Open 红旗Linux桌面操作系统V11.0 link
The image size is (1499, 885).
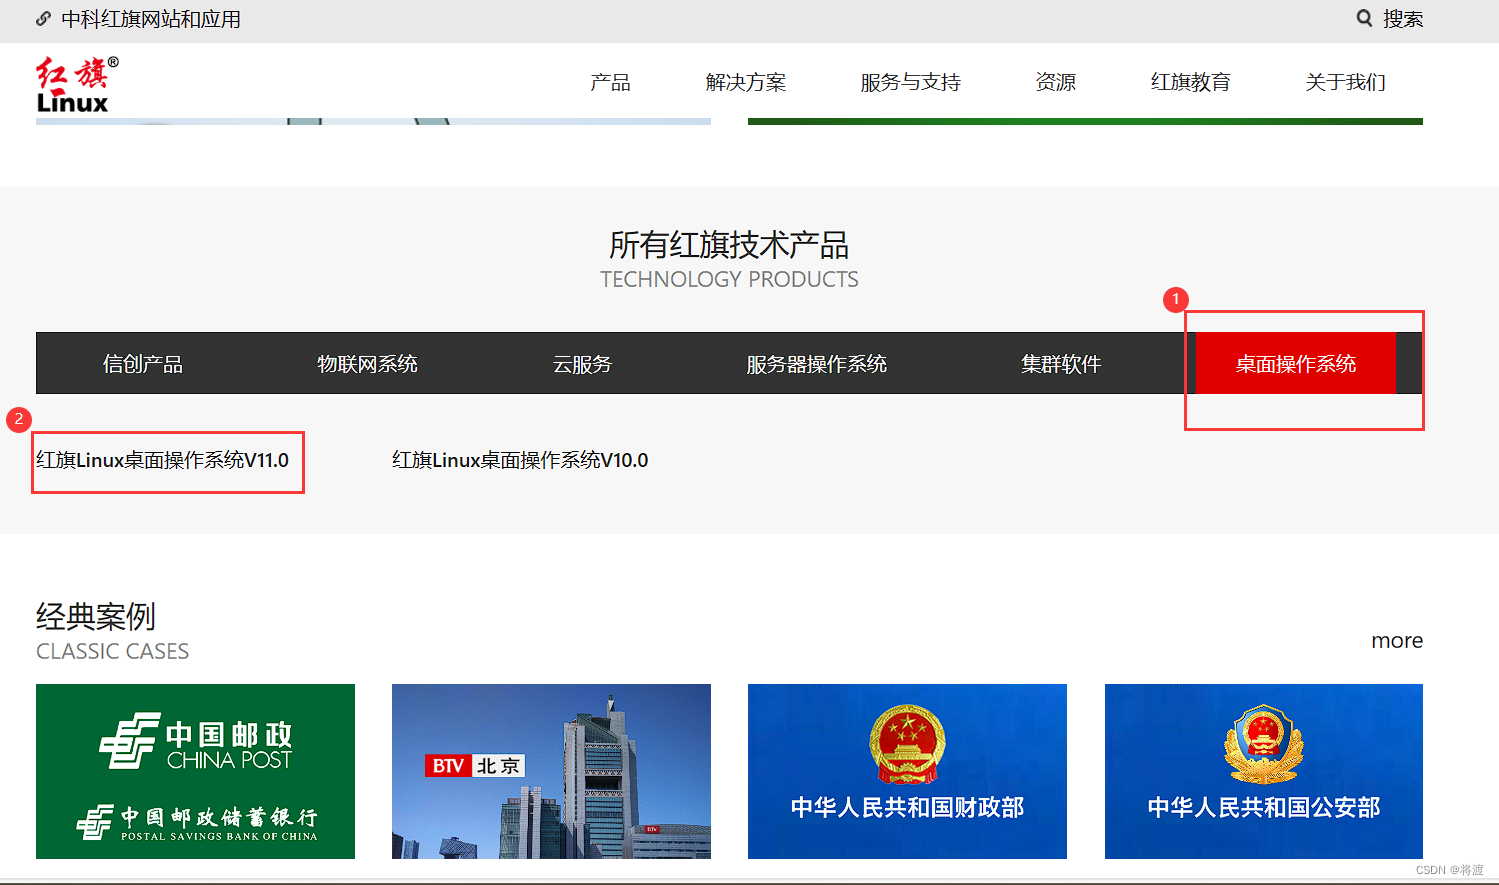pyautogui.click(x=163, y=460)
